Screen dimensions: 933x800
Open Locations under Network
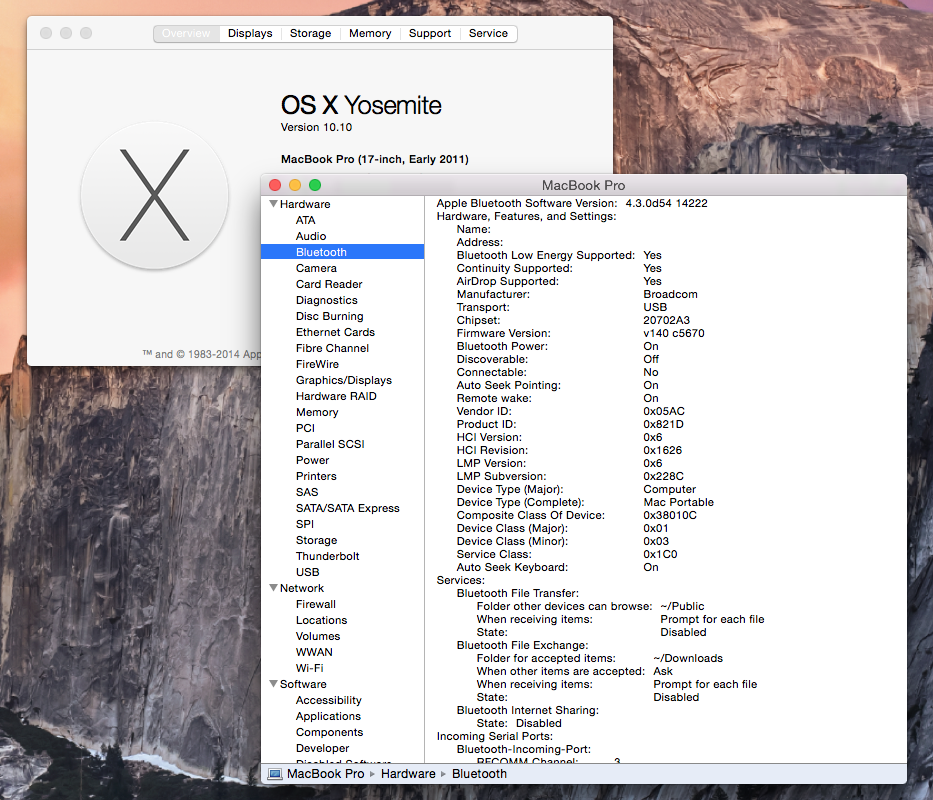321,620
